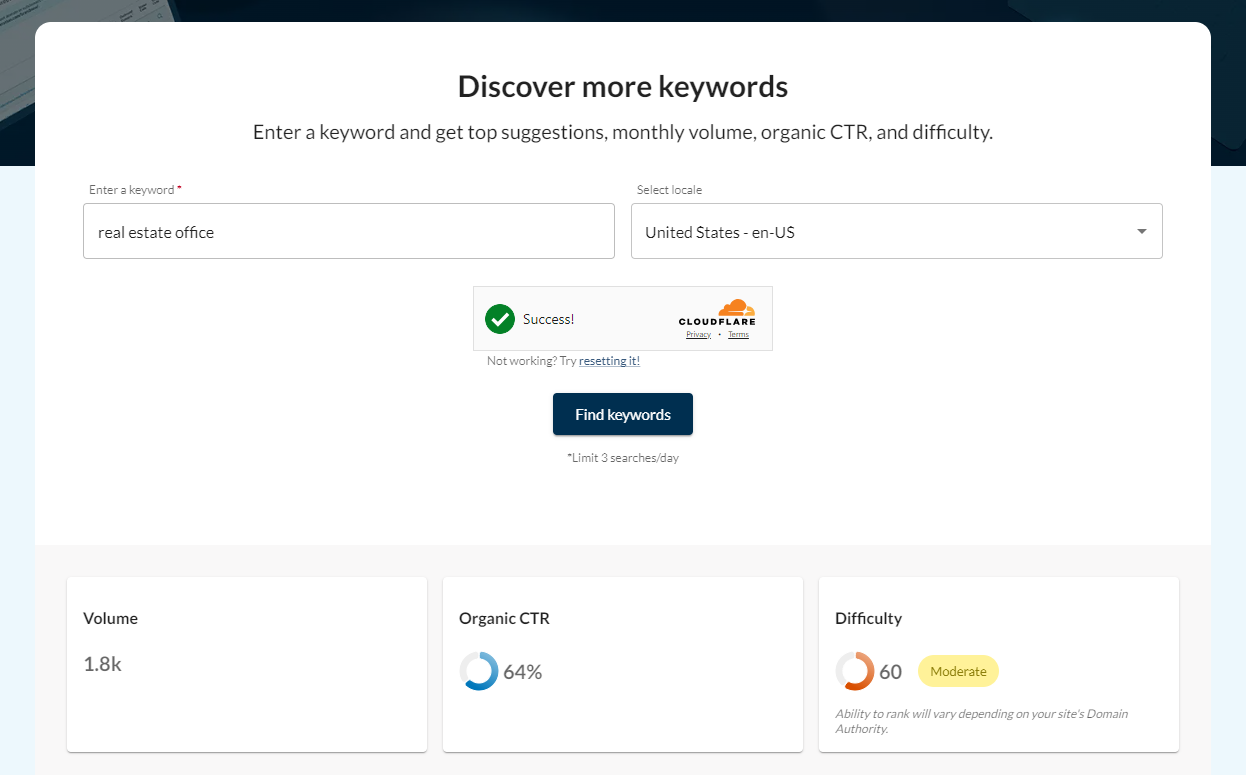Click the Select locale label
1246x775 pixels.
(670, 190)
